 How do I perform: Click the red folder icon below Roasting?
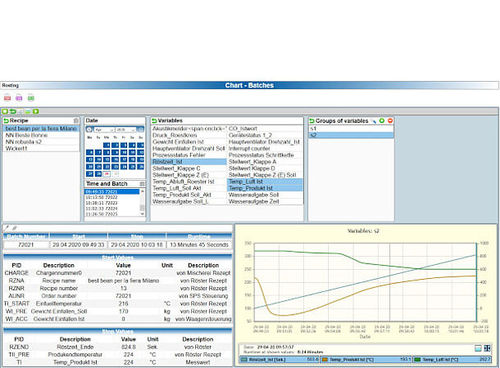point(7,98)
